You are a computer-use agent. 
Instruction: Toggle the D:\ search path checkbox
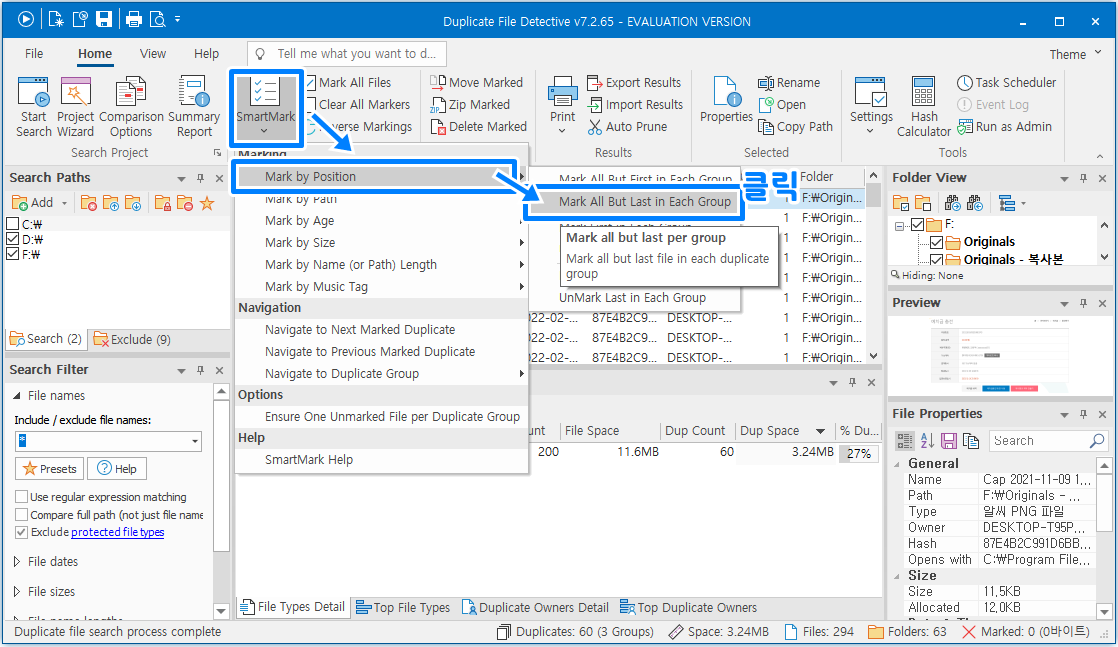[12, 239]
